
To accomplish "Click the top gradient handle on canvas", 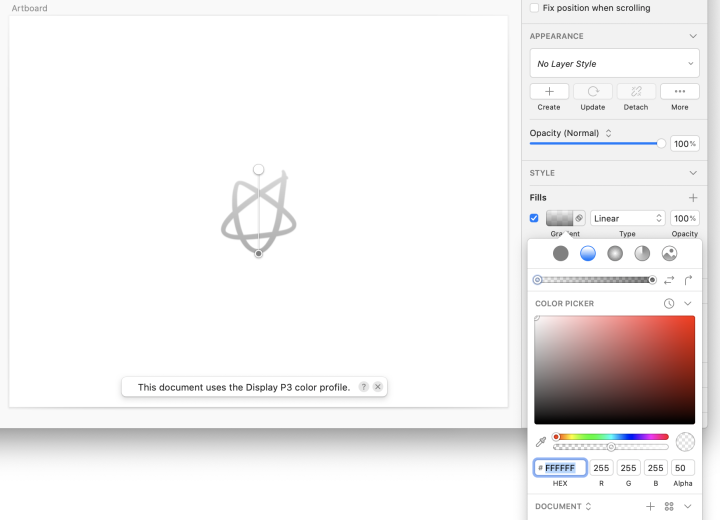I will (259, 170).
